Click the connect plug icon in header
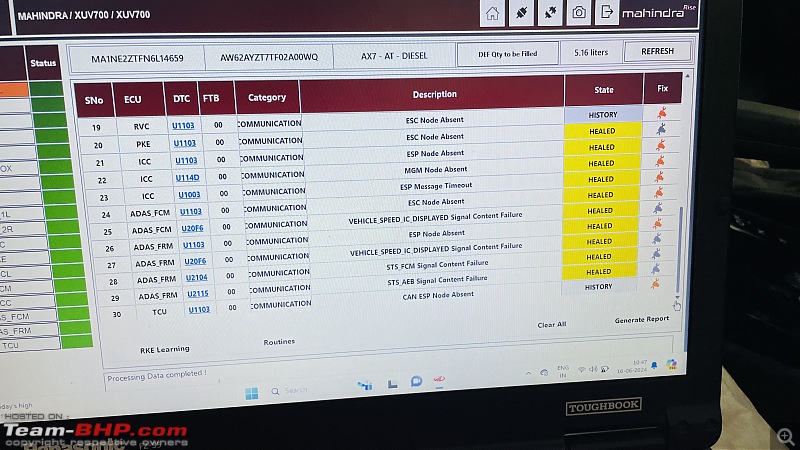800x450 pixels. pyautogui.click(x=521, y=13)
